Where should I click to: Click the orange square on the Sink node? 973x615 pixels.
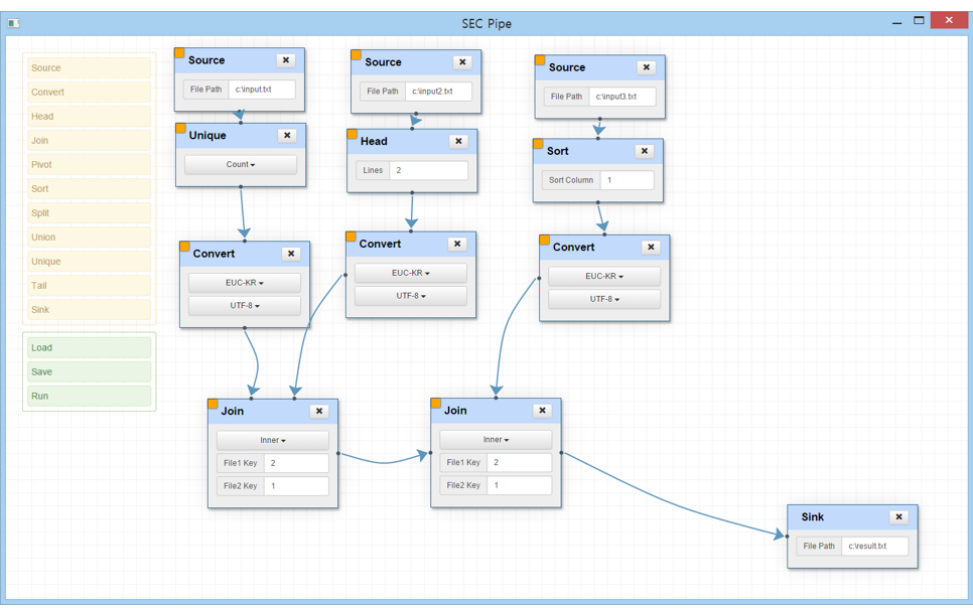[793, 510]
